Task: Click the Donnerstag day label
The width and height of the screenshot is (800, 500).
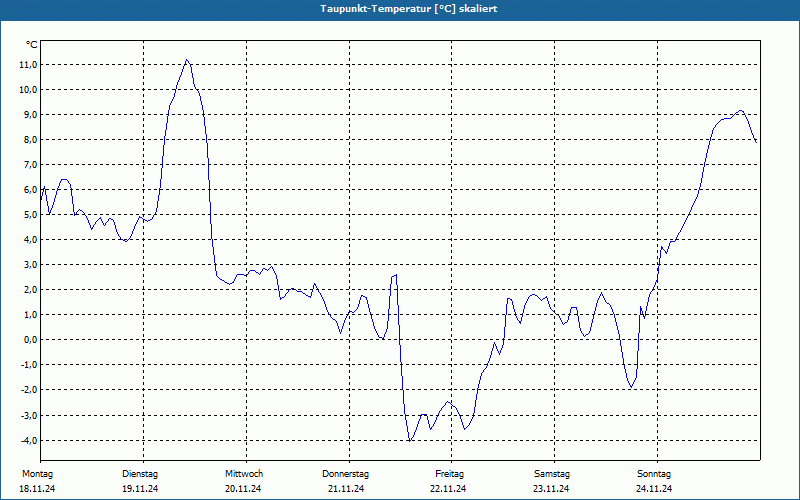Action: point(345,474)
